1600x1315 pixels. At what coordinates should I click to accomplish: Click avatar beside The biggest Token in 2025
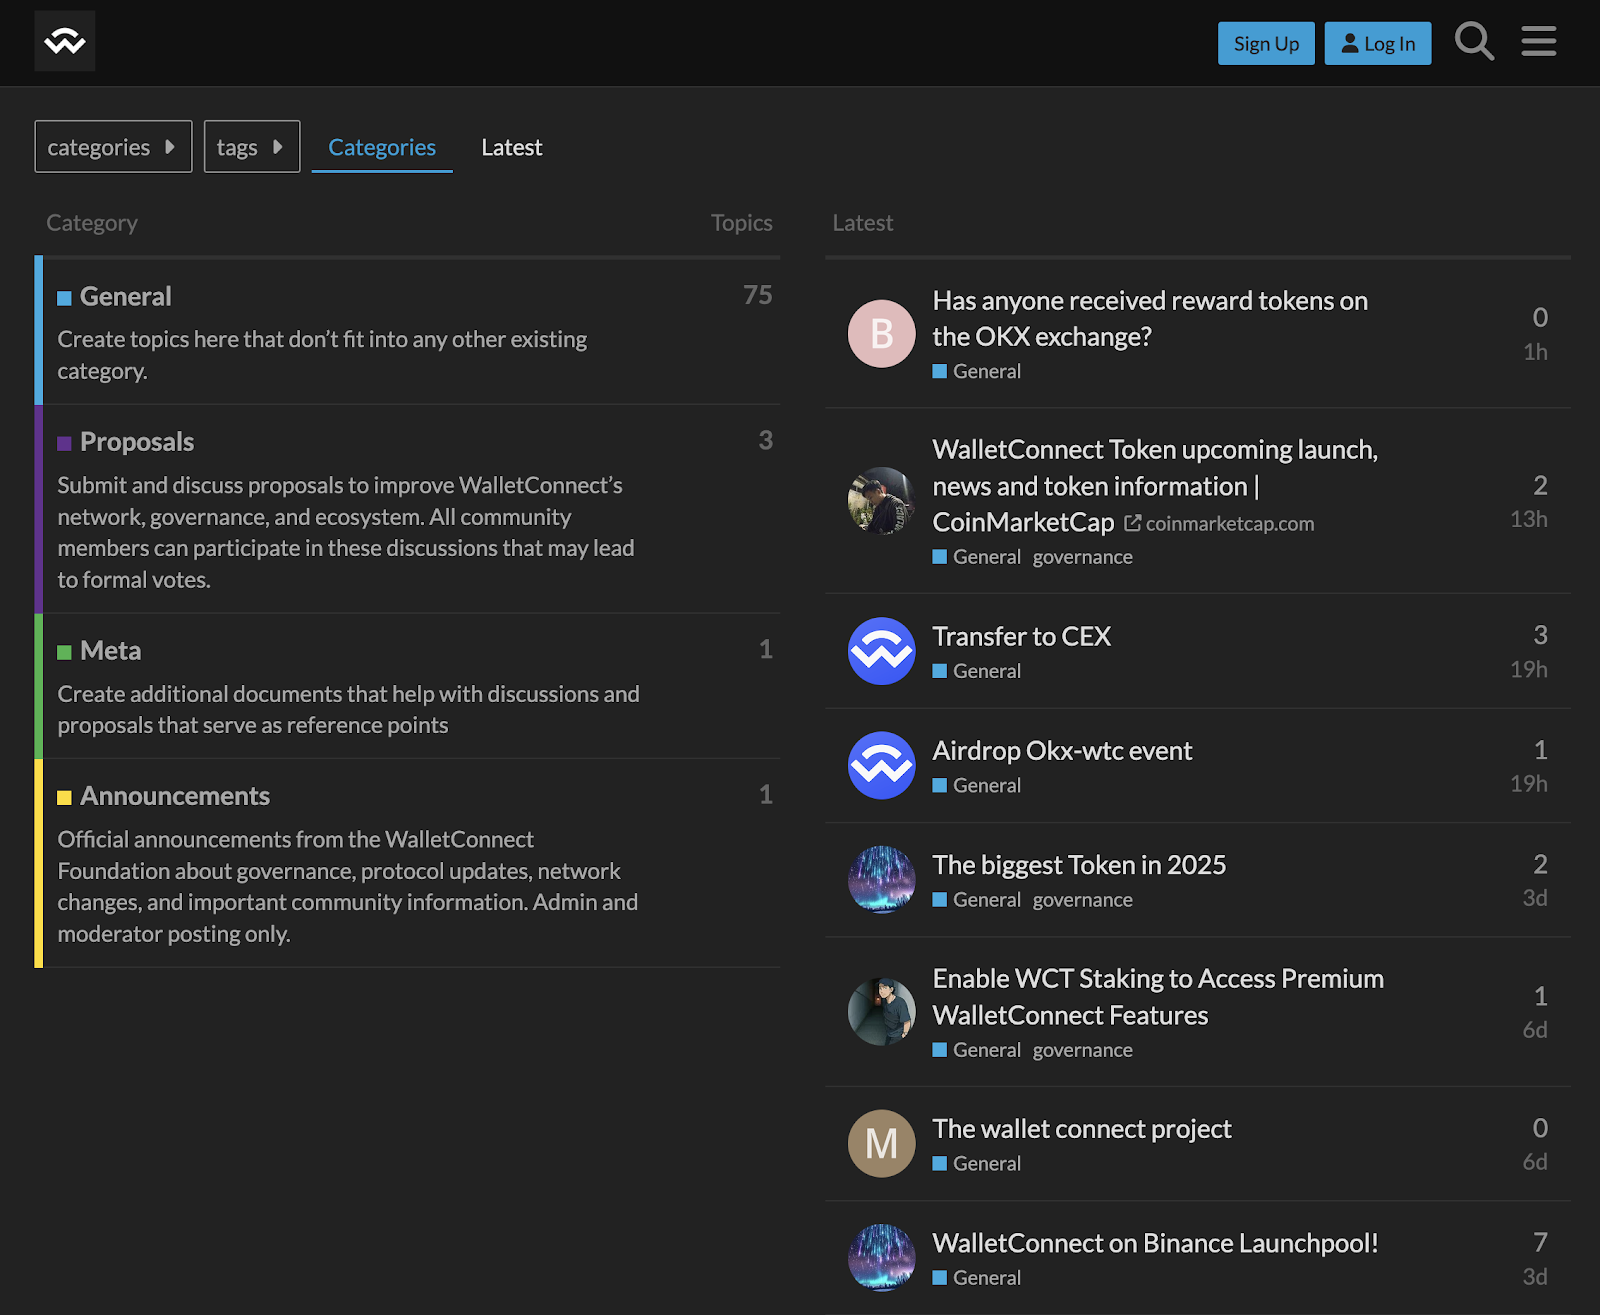tap(881, 880)
